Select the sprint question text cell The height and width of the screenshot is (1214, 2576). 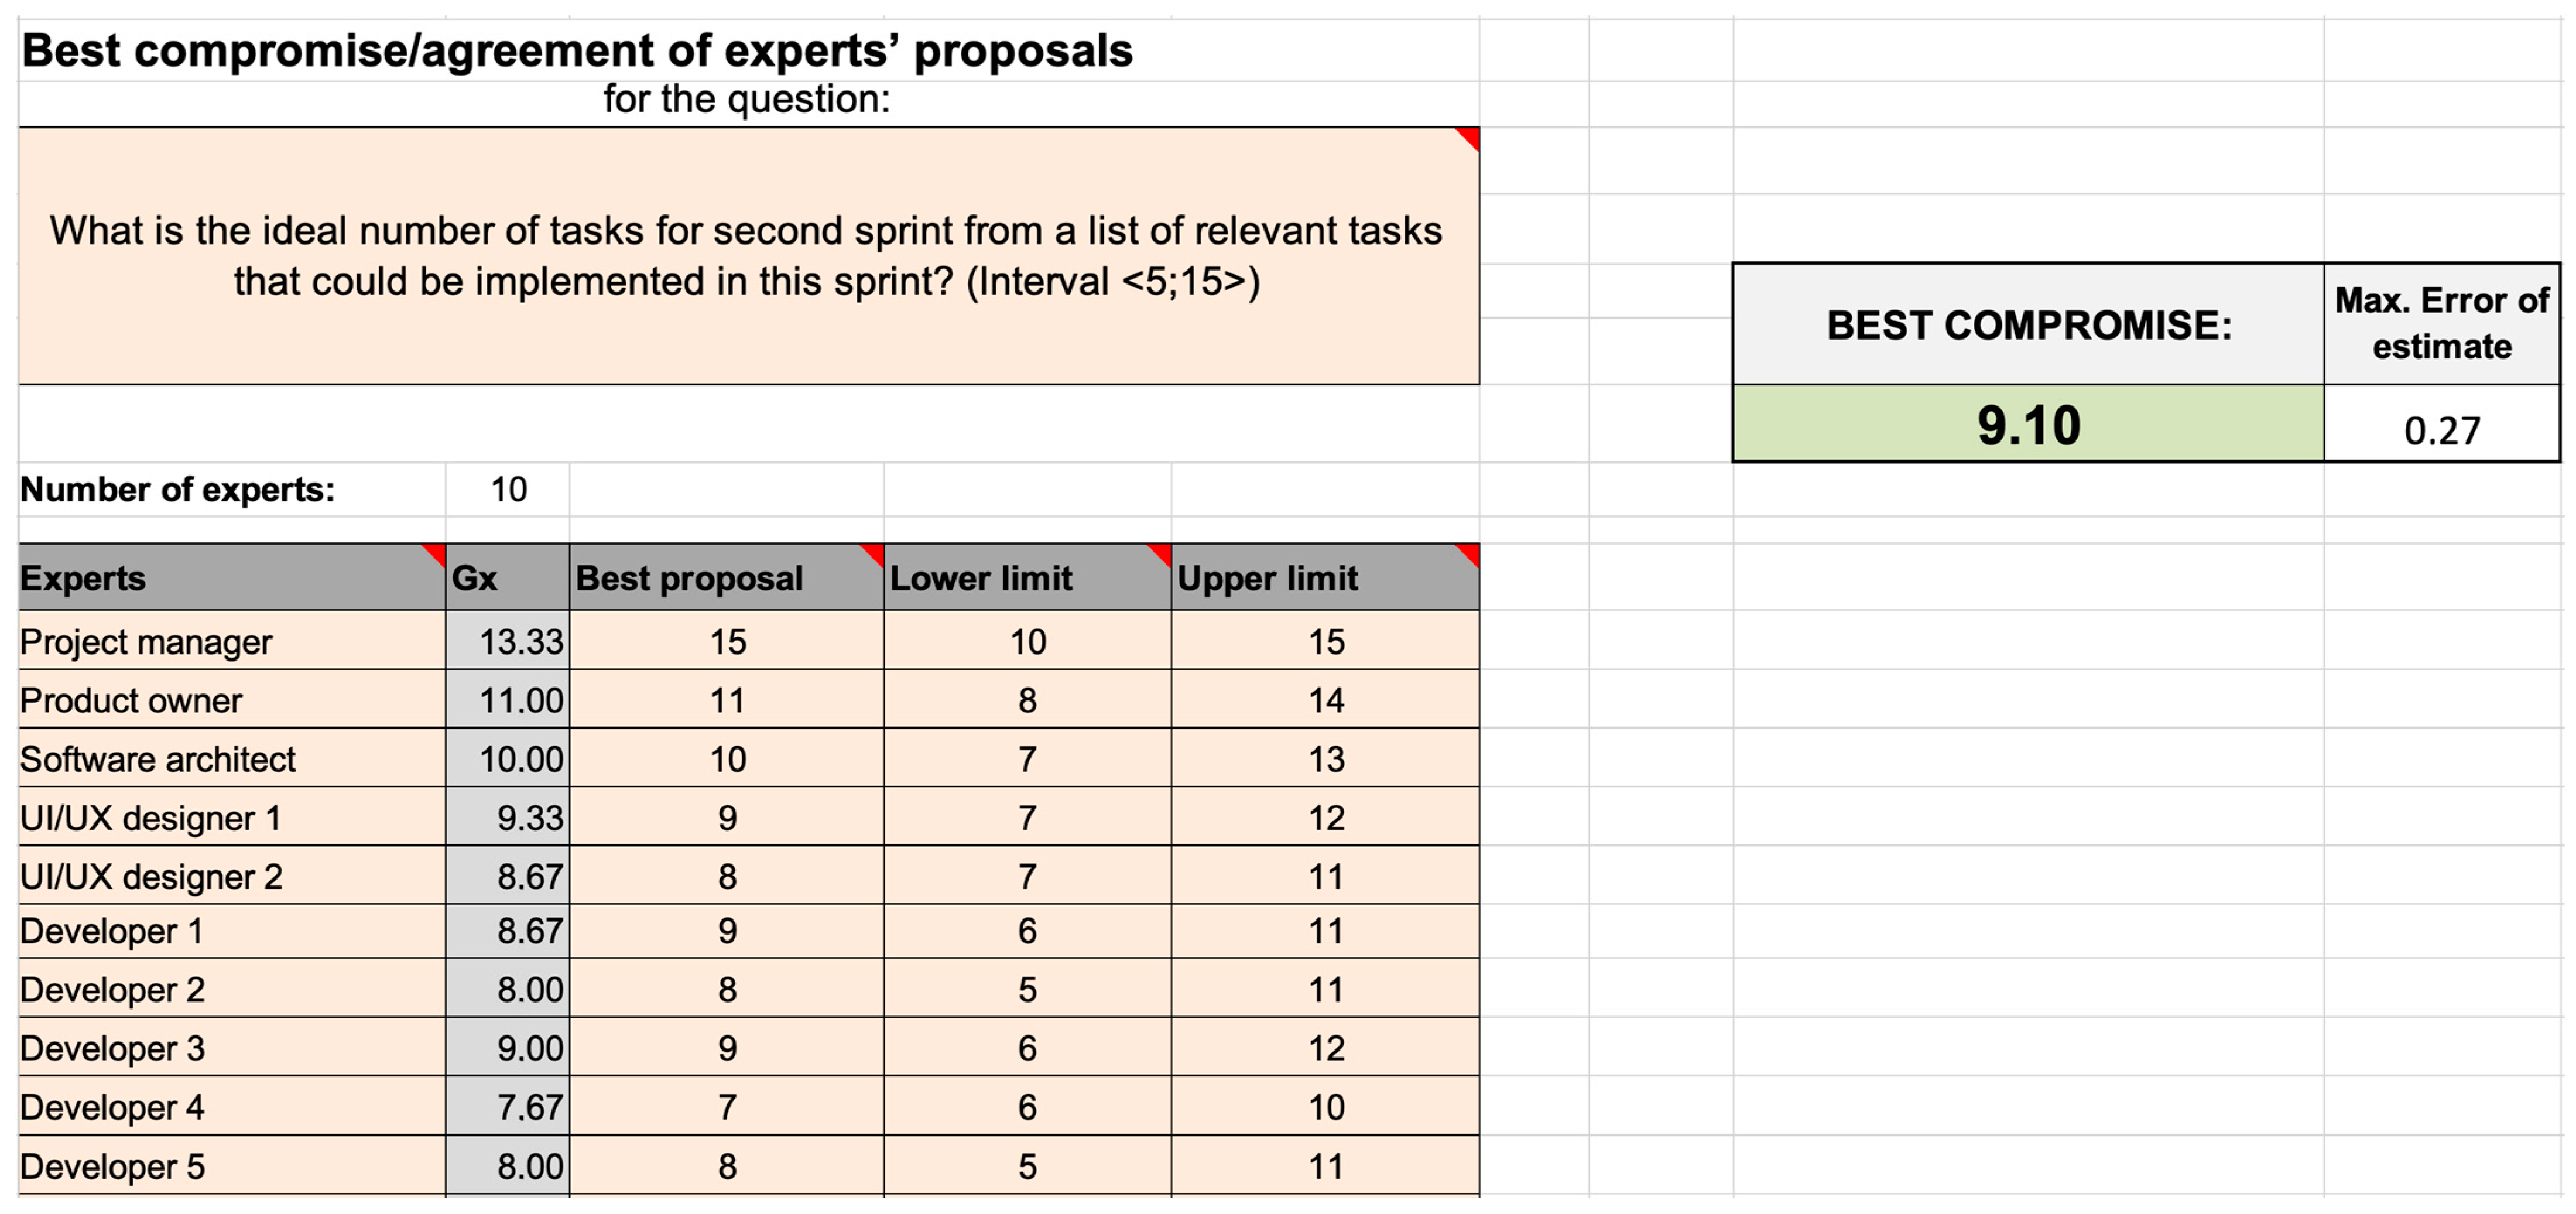[747, 256]
